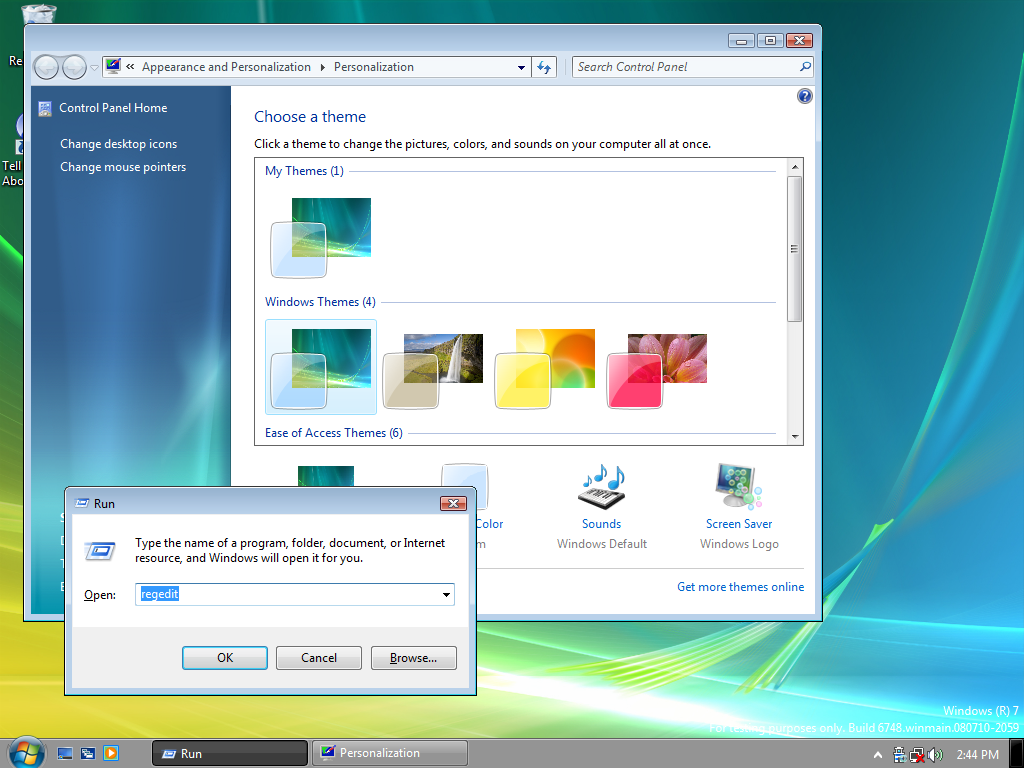1024x768 pixels.
Task: Select the My Themes unsaved theme thumbnail
Action: tap(321, 237)
